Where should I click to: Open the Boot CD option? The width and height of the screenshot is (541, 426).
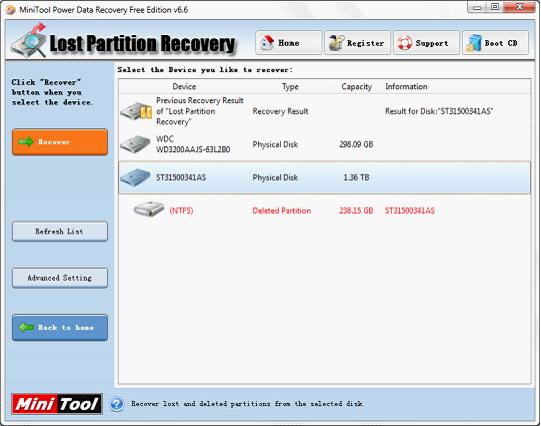[495, 43]
